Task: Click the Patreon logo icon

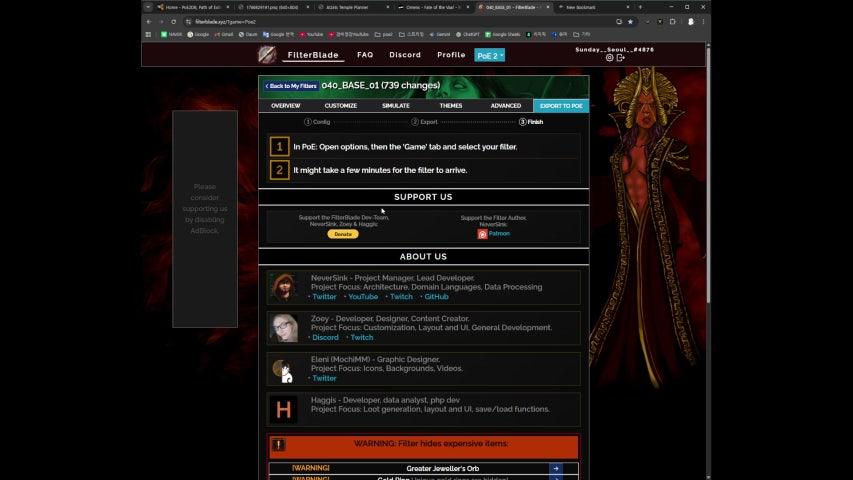Action: click(482, 234)
